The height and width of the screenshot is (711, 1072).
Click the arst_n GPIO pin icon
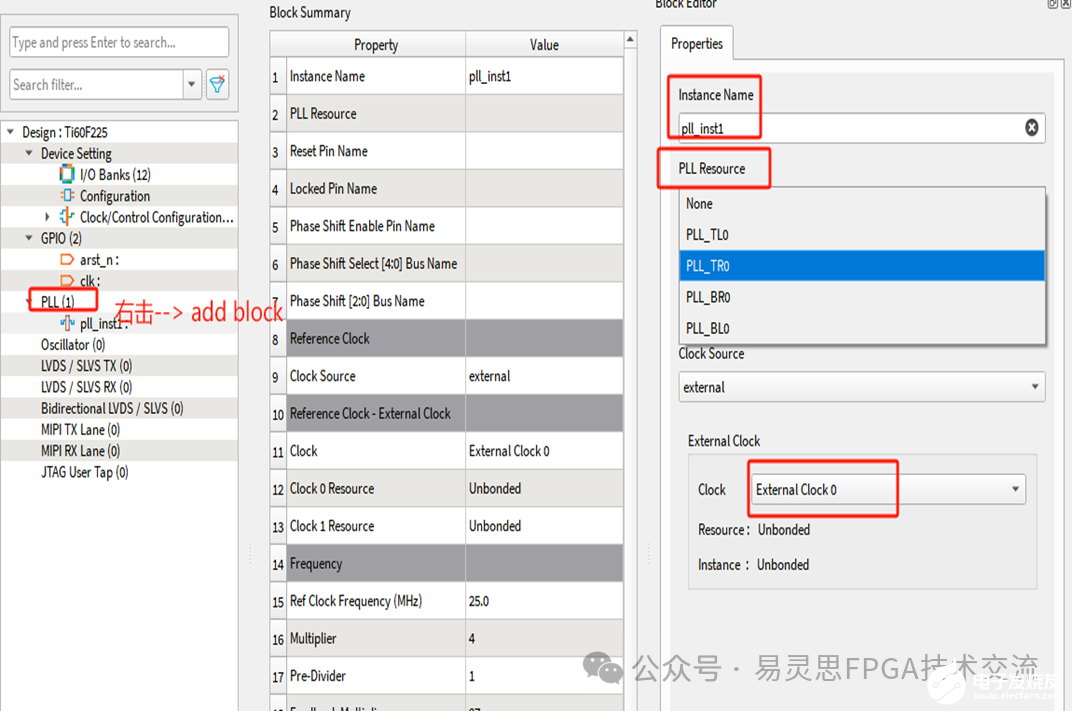[67, 260]
